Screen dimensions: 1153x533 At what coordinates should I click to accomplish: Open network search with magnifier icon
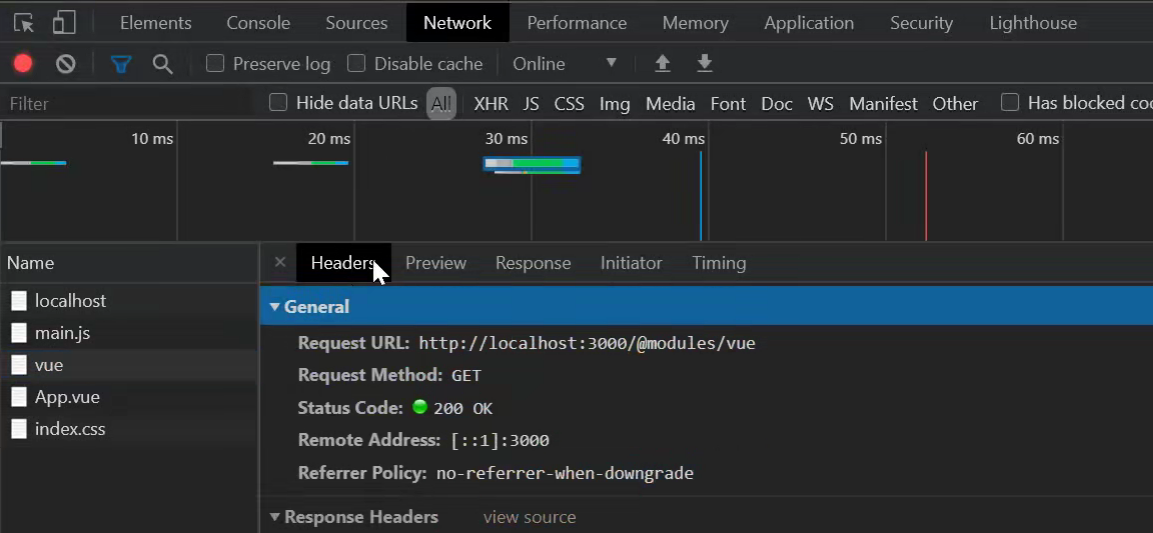pyautogui.click(x=162, y=64)
